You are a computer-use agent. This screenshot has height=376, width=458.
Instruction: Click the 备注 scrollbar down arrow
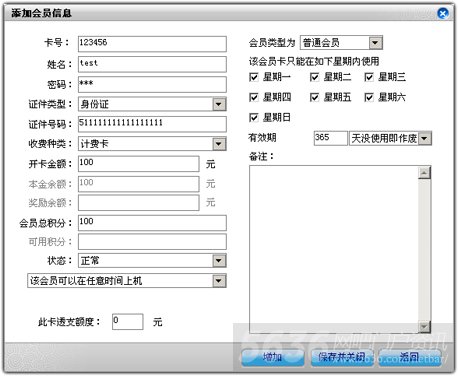coord(424,326)
